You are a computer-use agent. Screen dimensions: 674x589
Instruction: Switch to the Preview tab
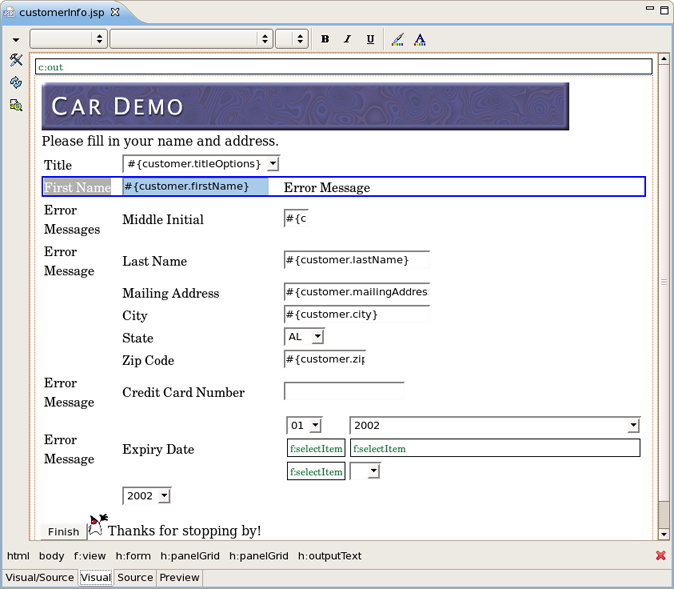179,577
